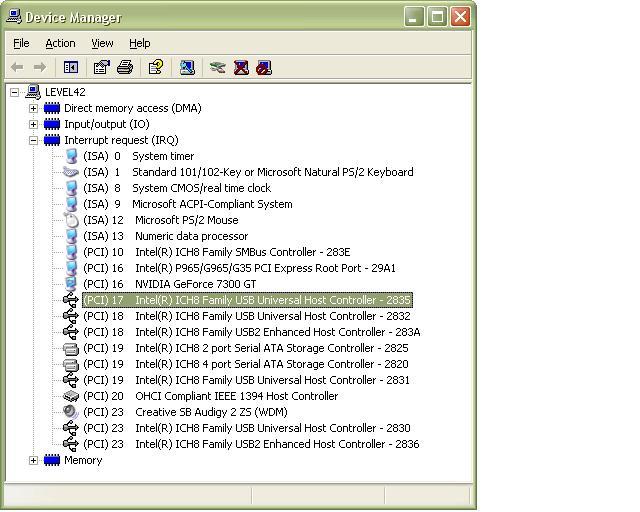Click the Update Driver toolbar icon
This screenshot has width=640, height=512.
[217, 67]
